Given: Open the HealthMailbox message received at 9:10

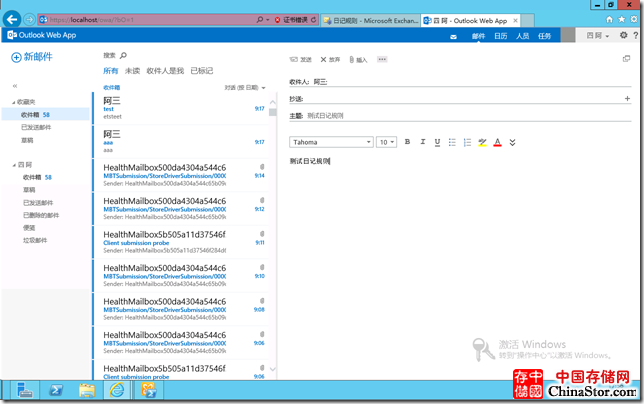Looking at the screenshot, I should 181,276.
